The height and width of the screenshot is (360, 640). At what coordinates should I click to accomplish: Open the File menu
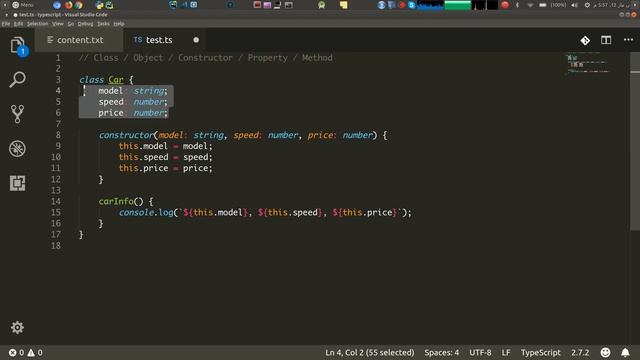(x=6, y=24)
